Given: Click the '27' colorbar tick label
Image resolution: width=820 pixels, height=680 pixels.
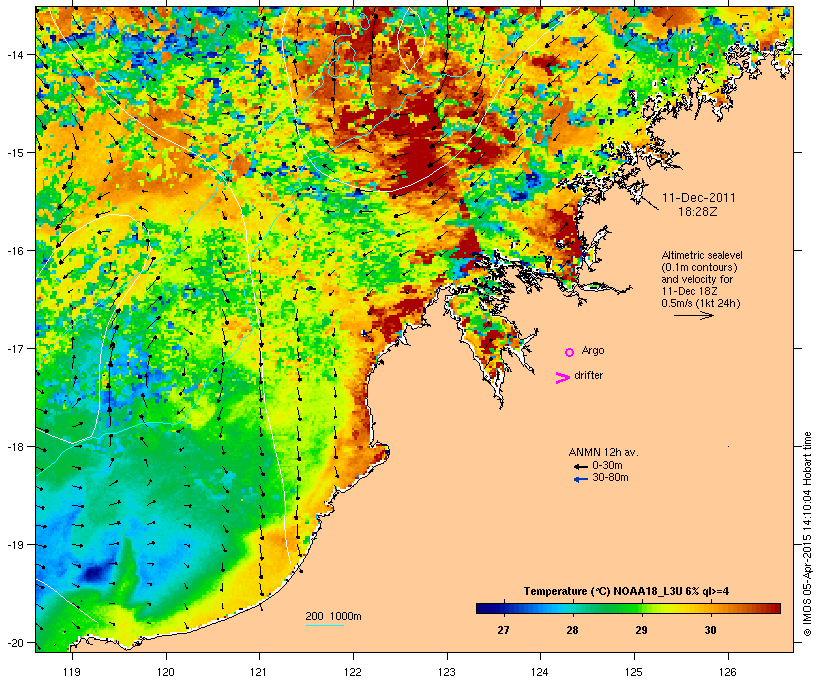Looking at the screenshot, I should pos(503,630).
